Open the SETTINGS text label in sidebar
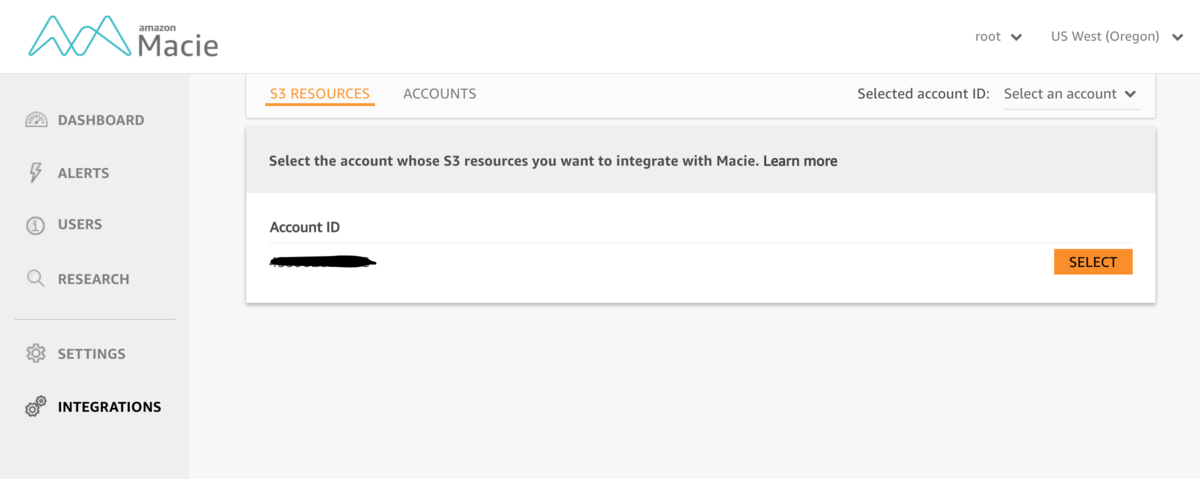The image size is (1200, 479). click(x=92, y=354)
